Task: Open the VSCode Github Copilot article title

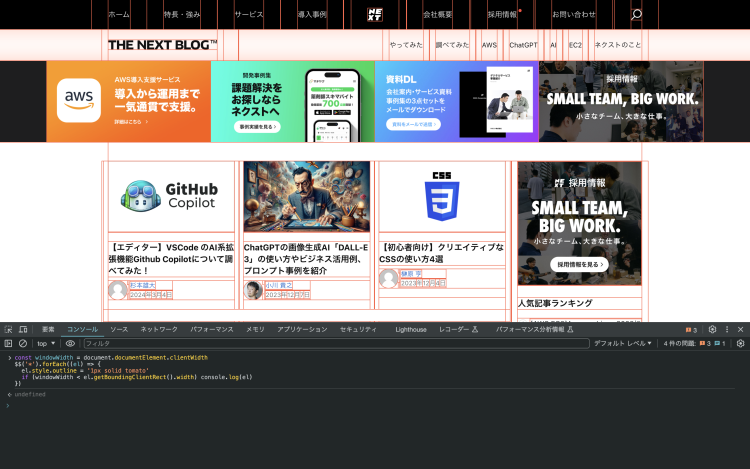Action: coord(171,259)
